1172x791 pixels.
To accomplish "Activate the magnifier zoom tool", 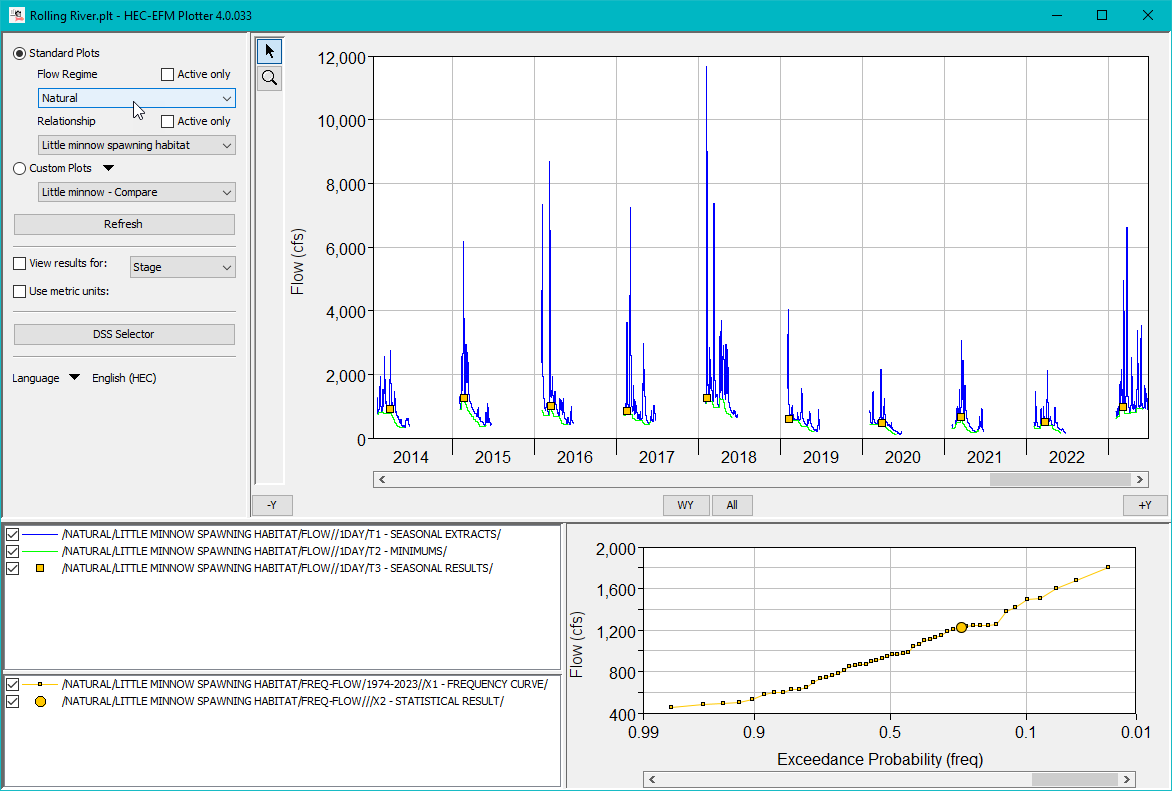I will tap(269, 78).
